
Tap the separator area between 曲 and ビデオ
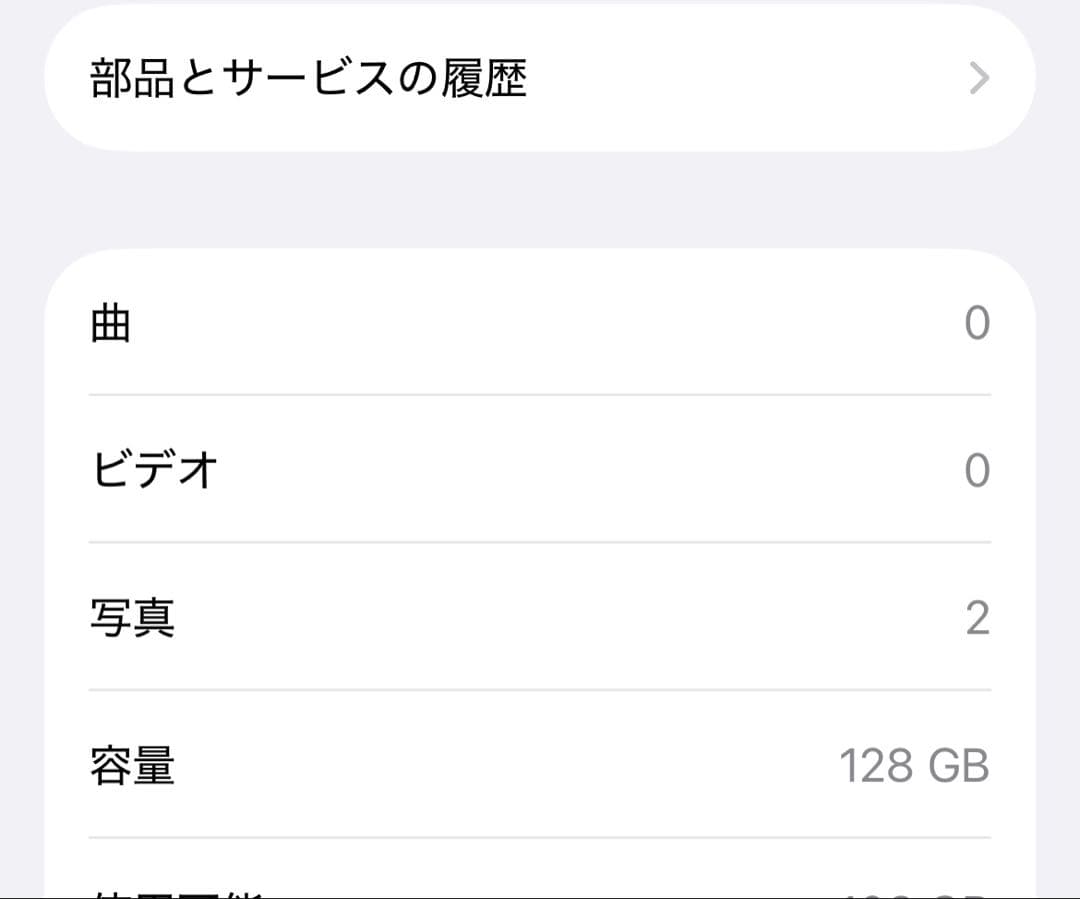(x=540, y=394)
